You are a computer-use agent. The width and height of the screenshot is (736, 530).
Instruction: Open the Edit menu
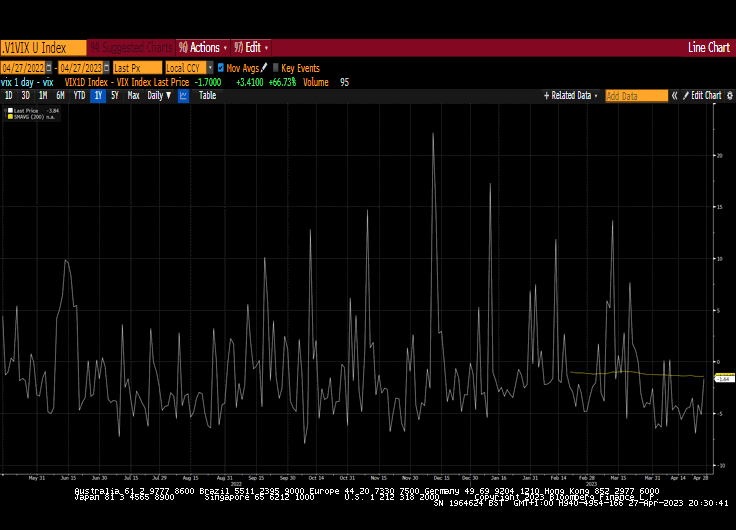point(251,47)
